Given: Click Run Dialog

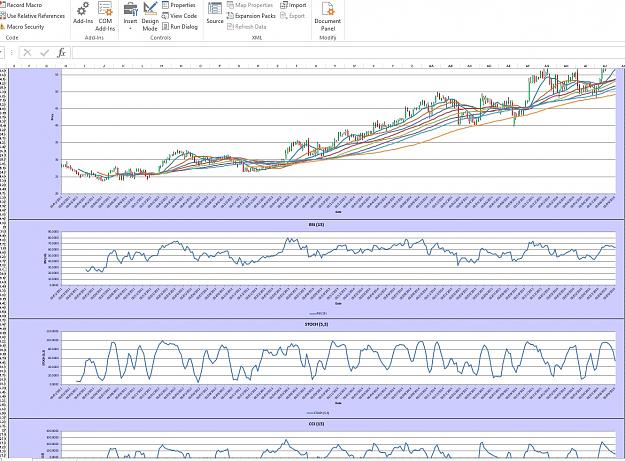Looking at the screenshot, I should [180, 27].
